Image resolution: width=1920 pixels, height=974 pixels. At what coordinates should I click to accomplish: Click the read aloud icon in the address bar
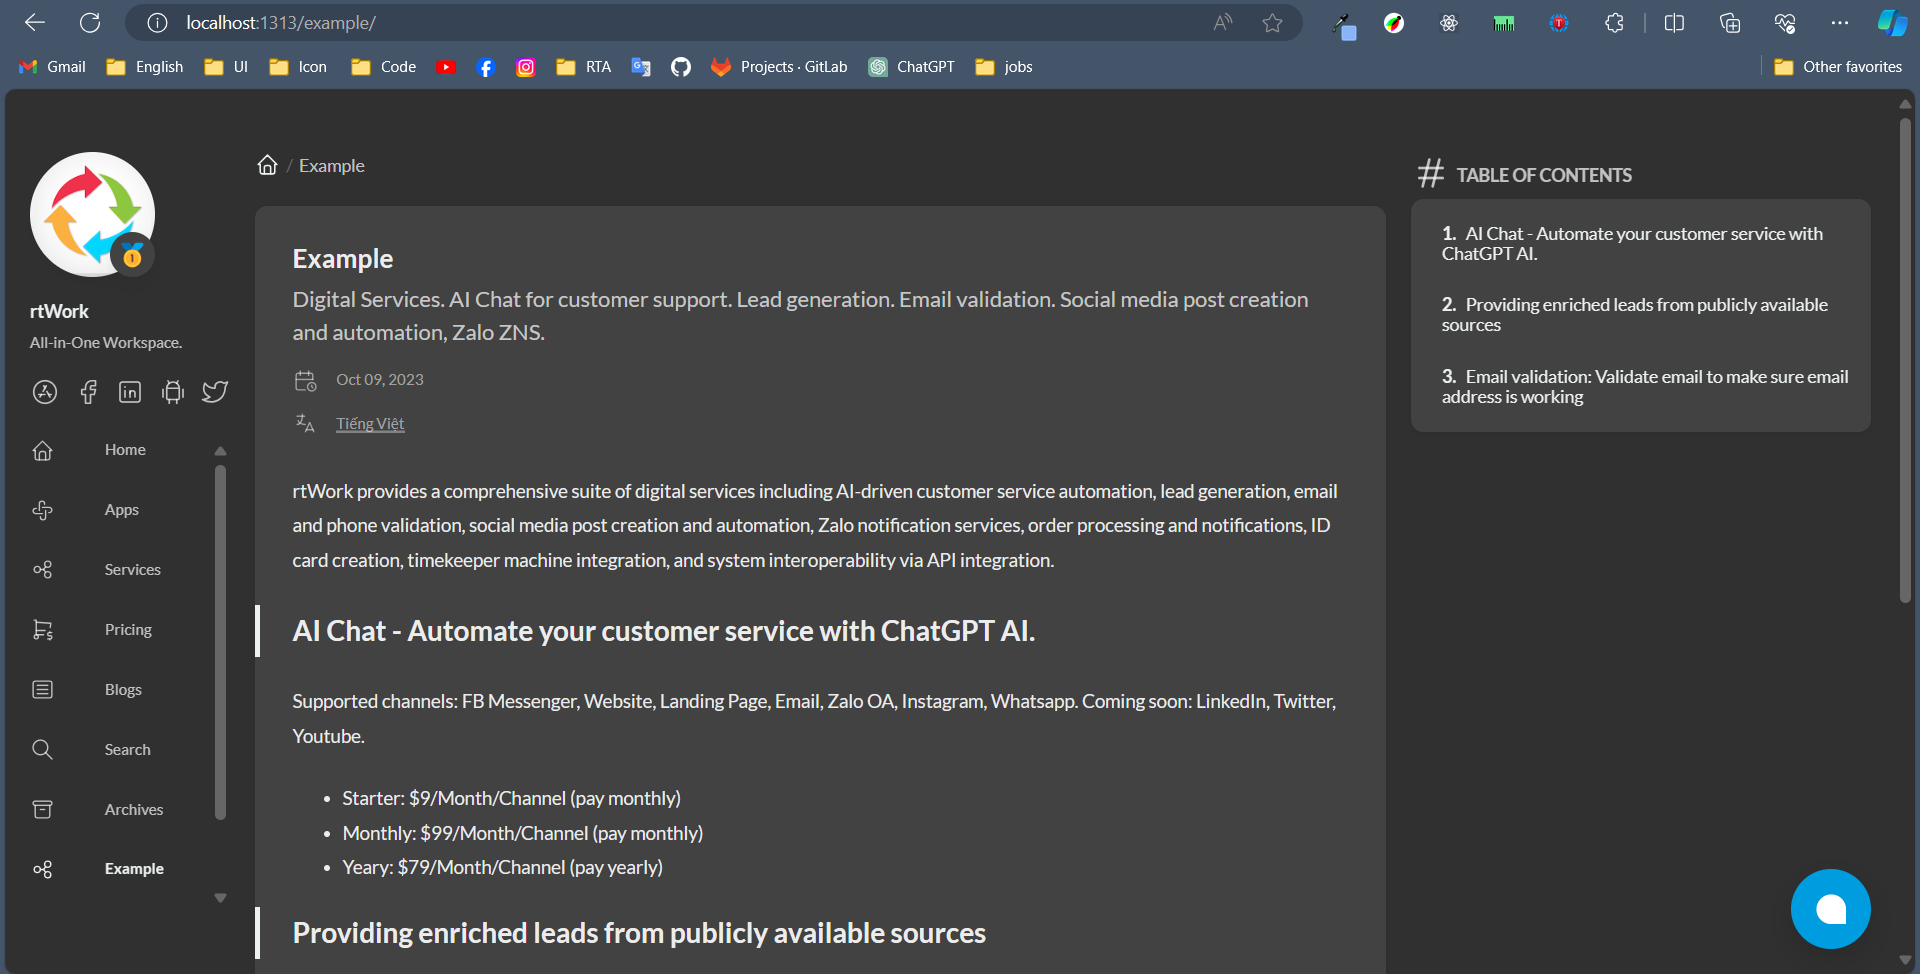(1222, 23)
